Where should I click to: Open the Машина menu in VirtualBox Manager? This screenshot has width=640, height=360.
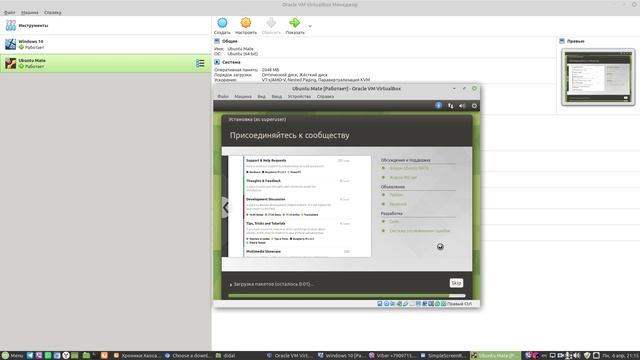[x=29, y=13]
